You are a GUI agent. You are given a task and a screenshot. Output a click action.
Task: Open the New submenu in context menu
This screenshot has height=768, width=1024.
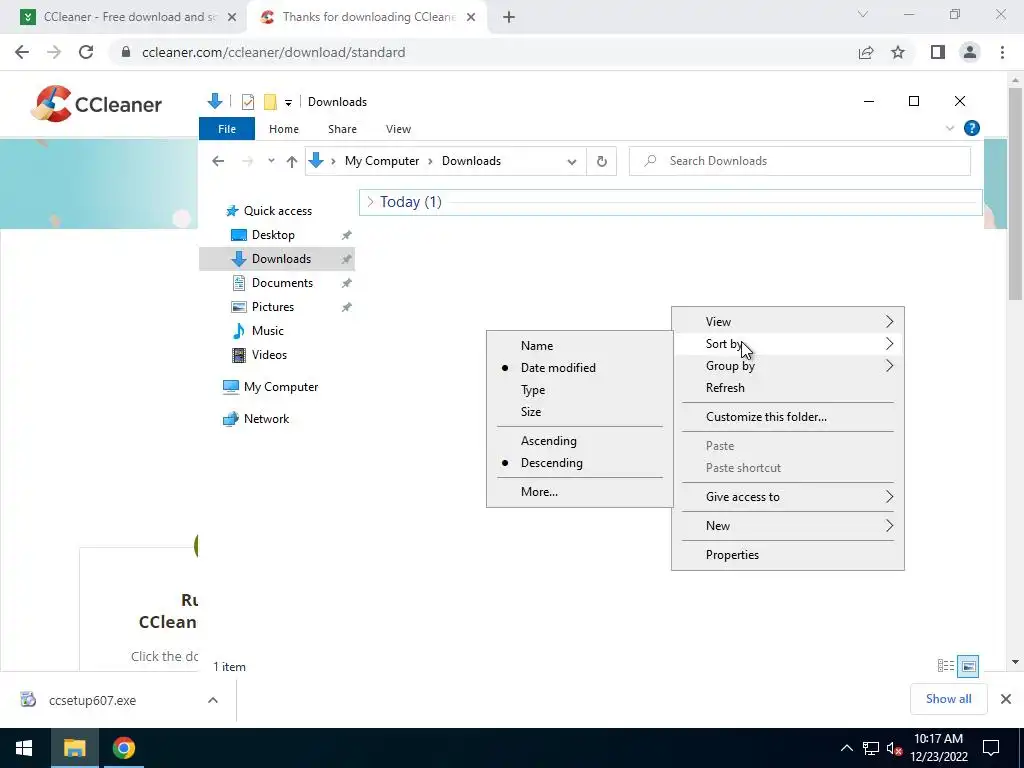[x=788, y=526]
